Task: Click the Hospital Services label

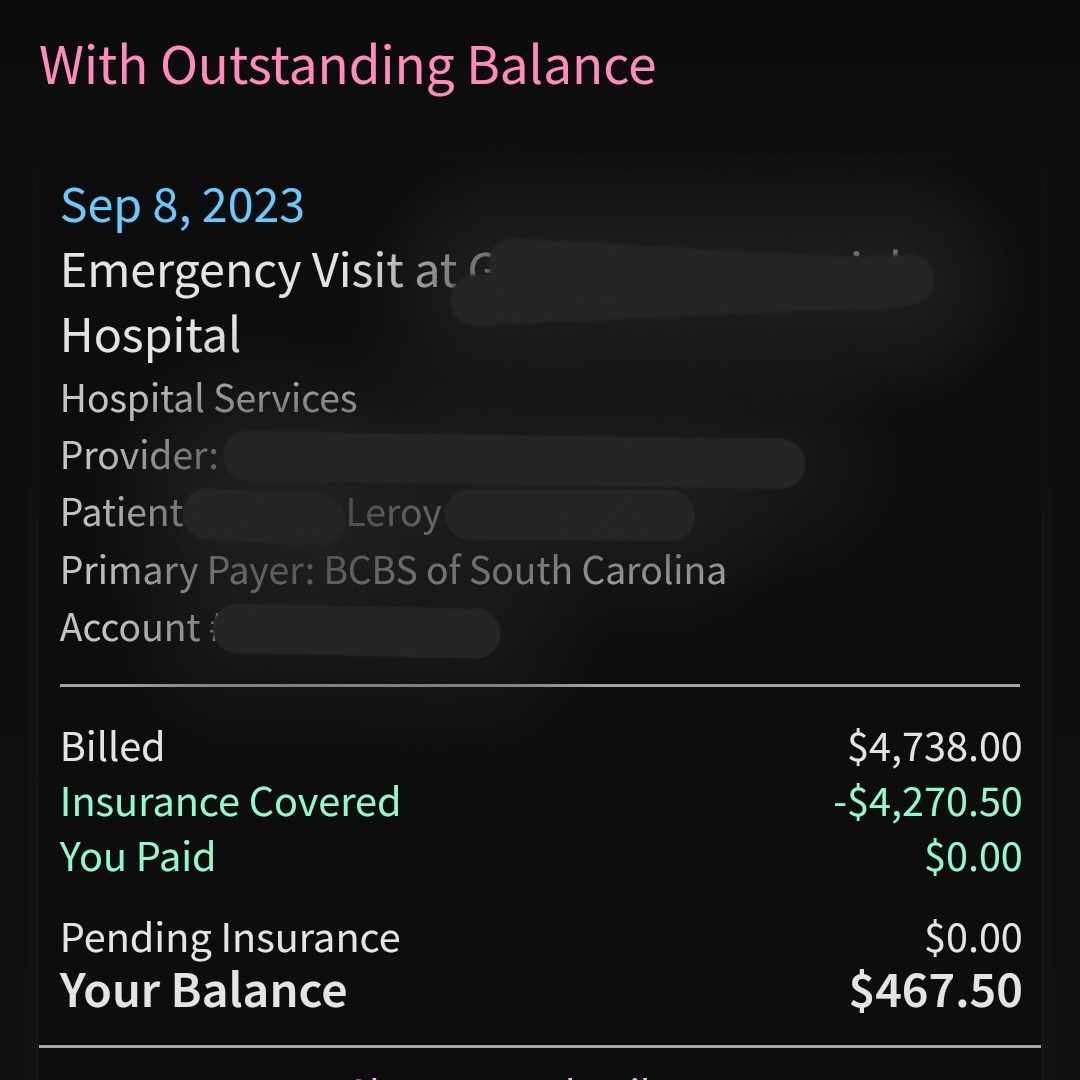Action: pos(209,398)
